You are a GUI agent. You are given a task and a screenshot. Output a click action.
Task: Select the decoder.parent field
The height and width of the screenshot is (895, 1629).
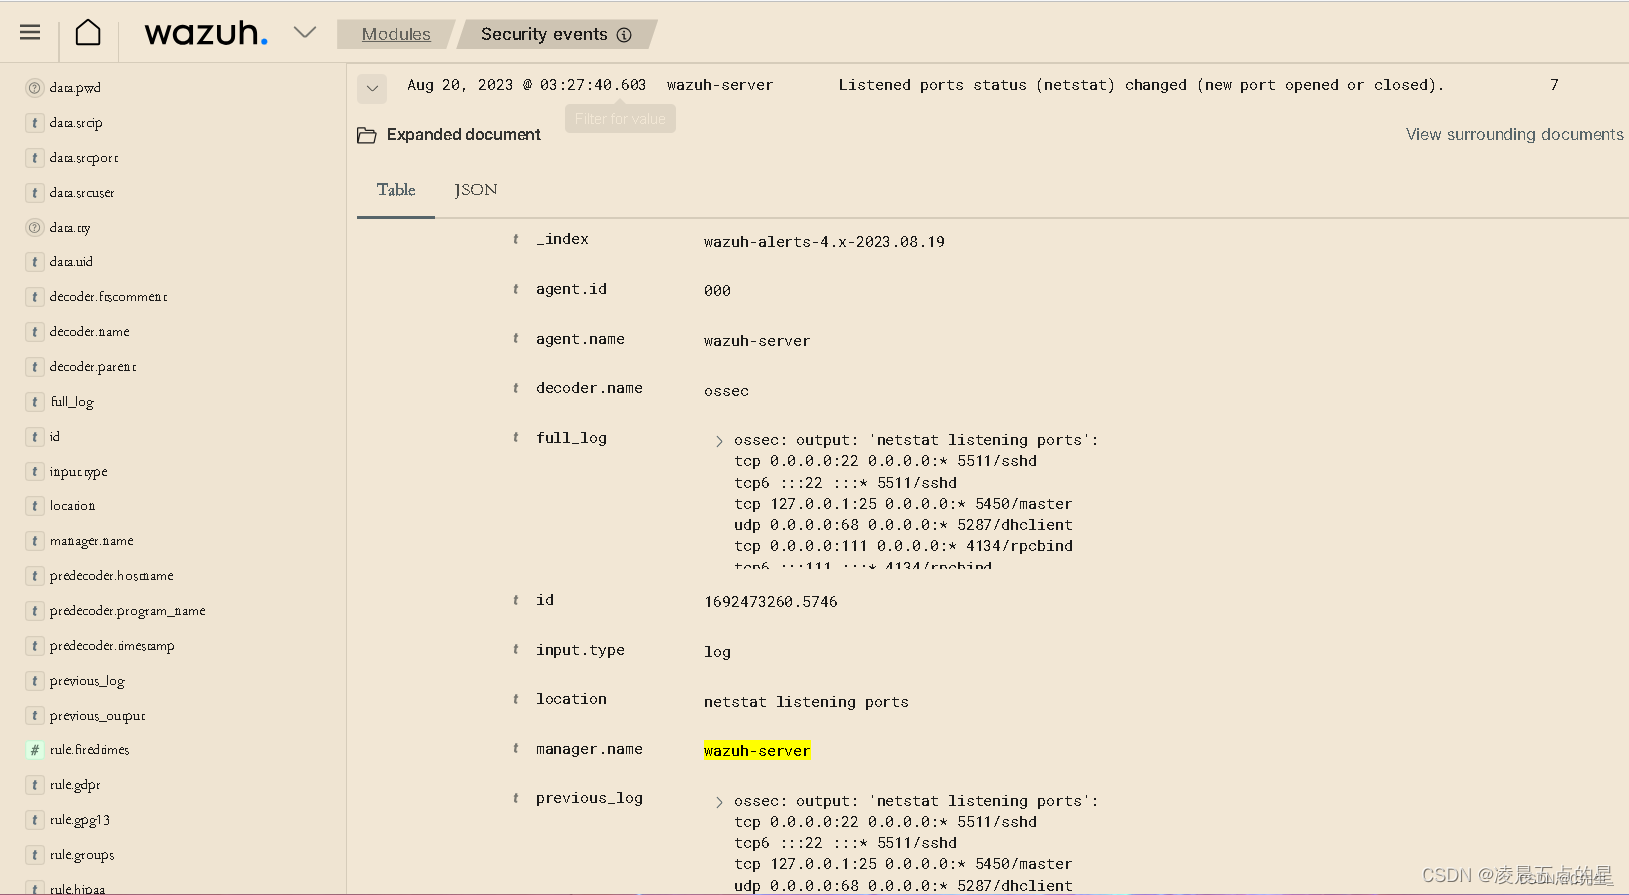point(93,367)
